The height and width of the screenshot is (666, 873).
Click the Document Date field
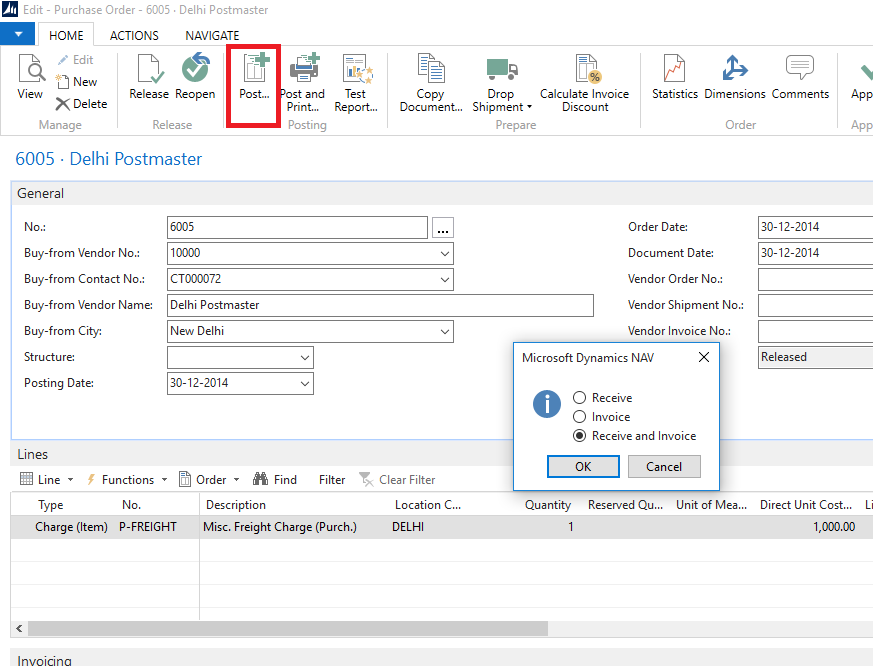815,253
